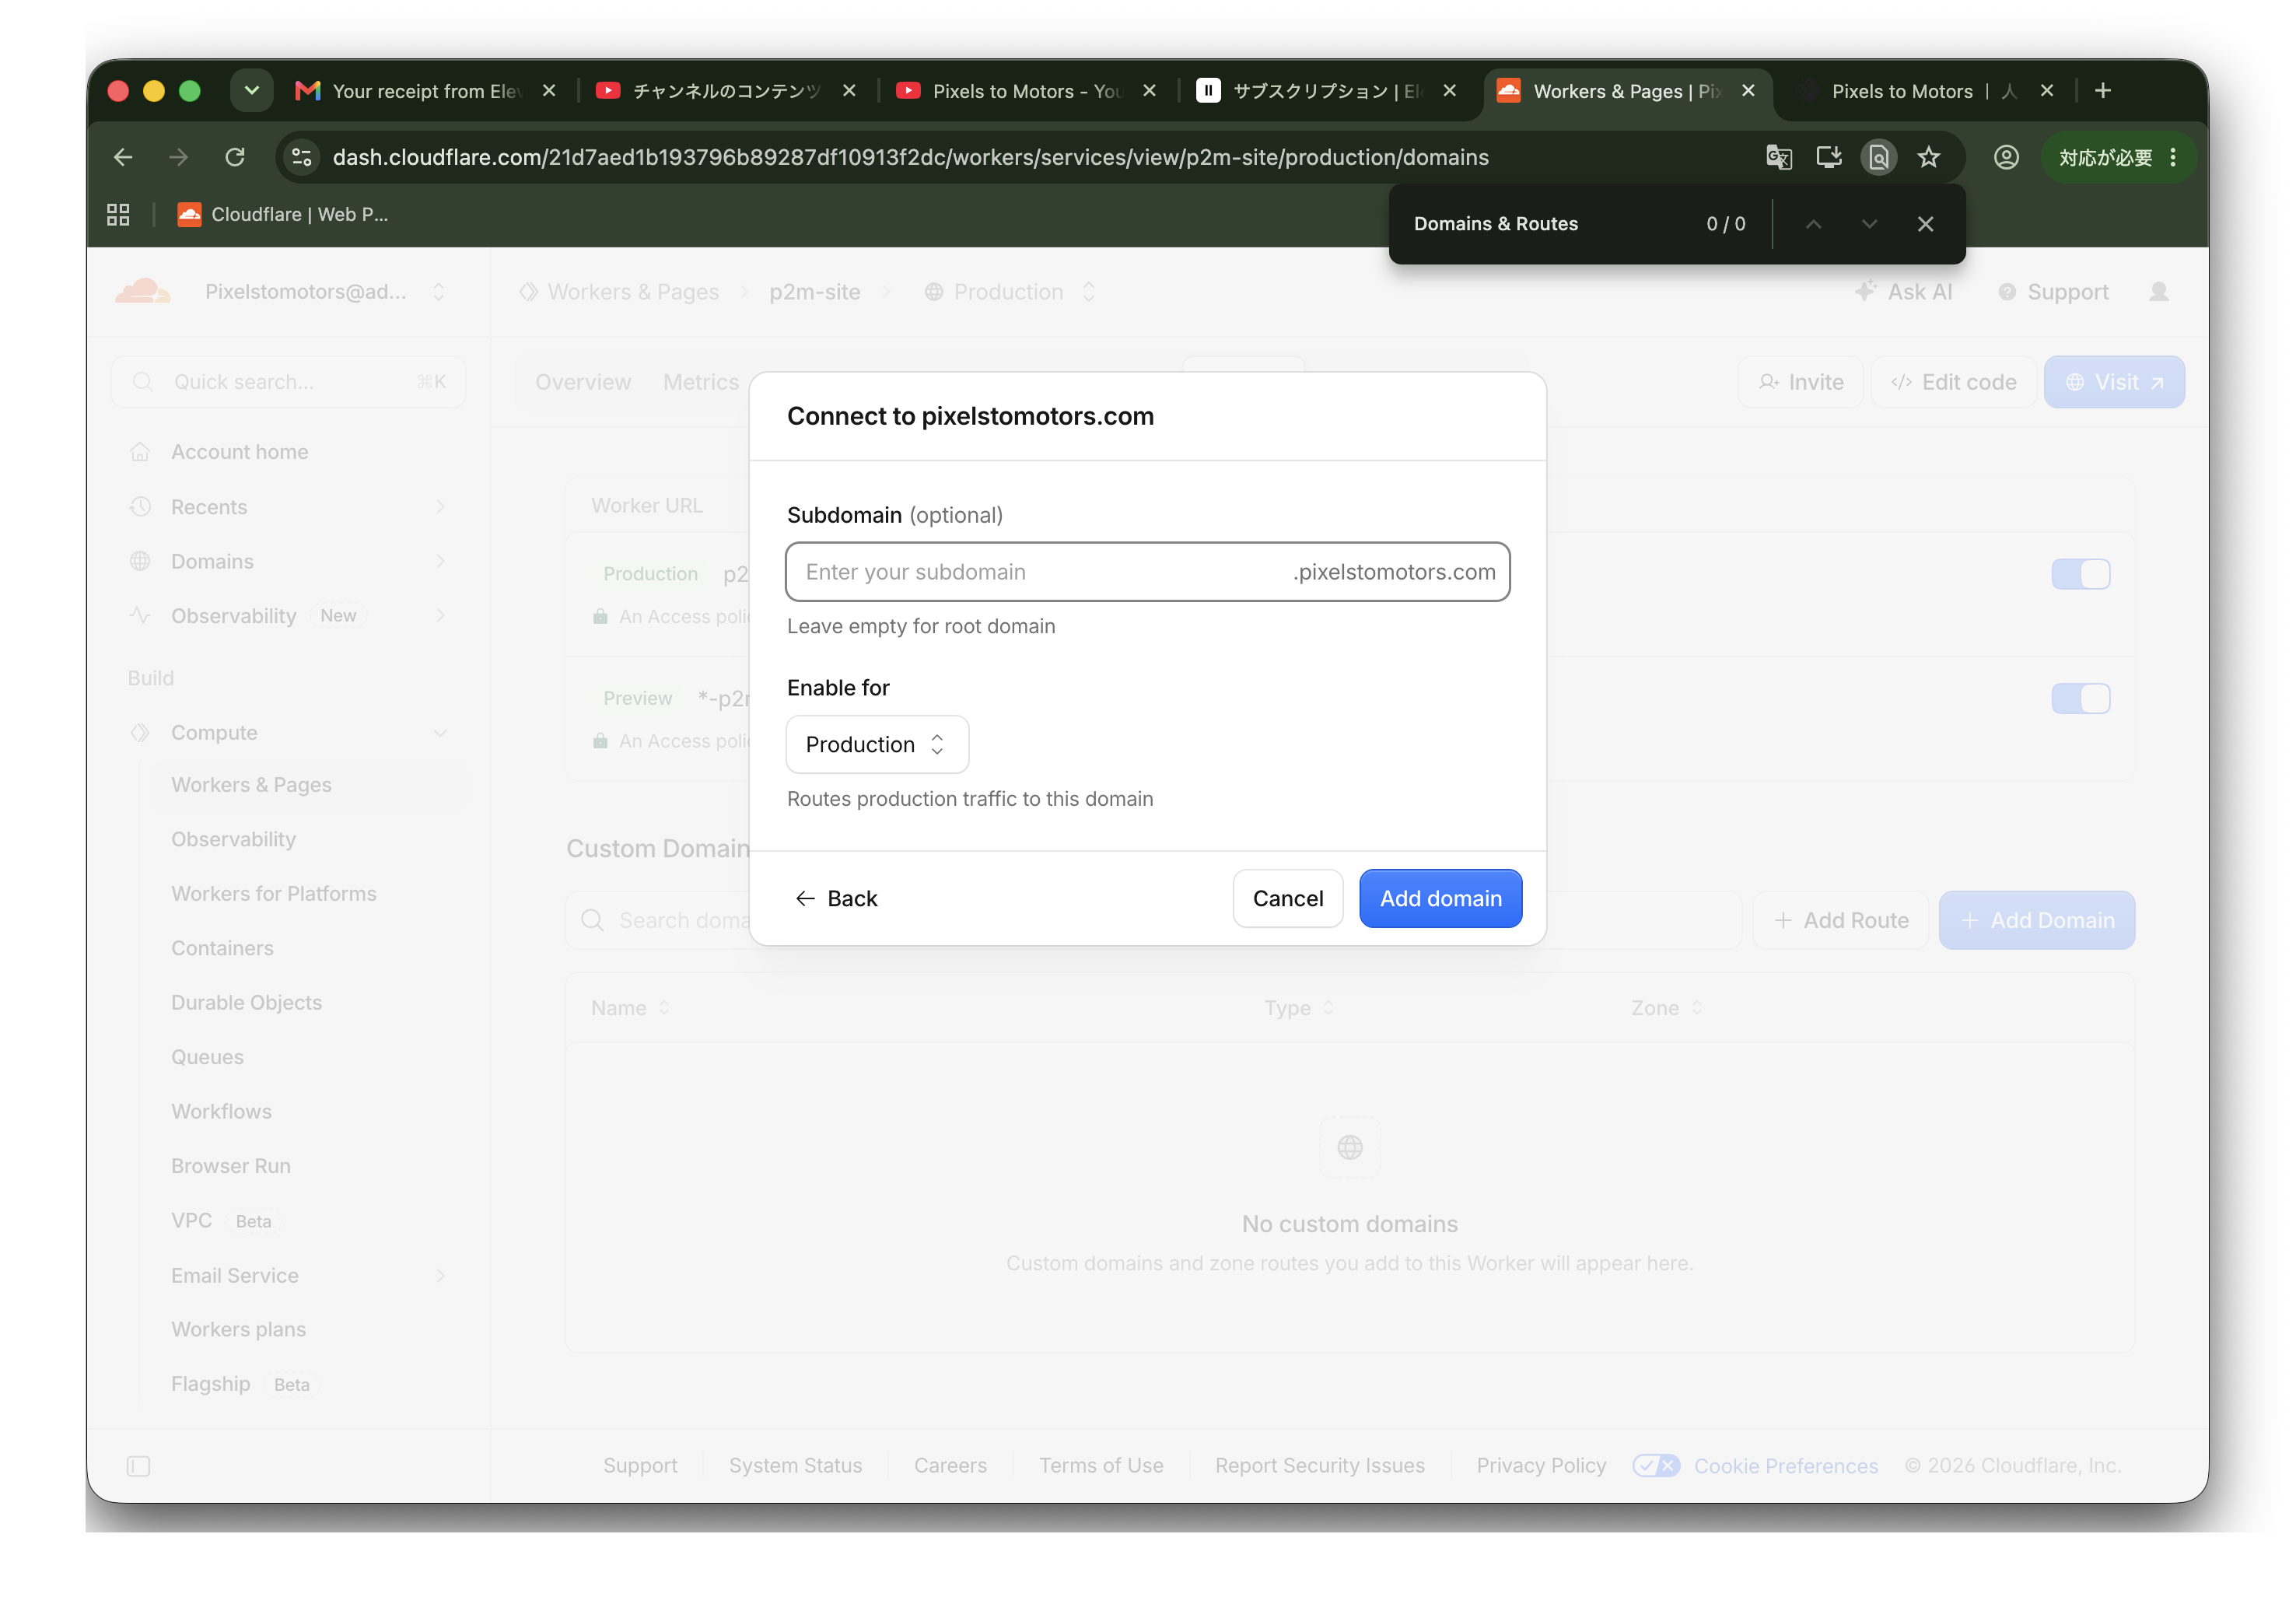Close the find-in-page bar
The image size is (2296, 1618).
(x=1925, y=224)
